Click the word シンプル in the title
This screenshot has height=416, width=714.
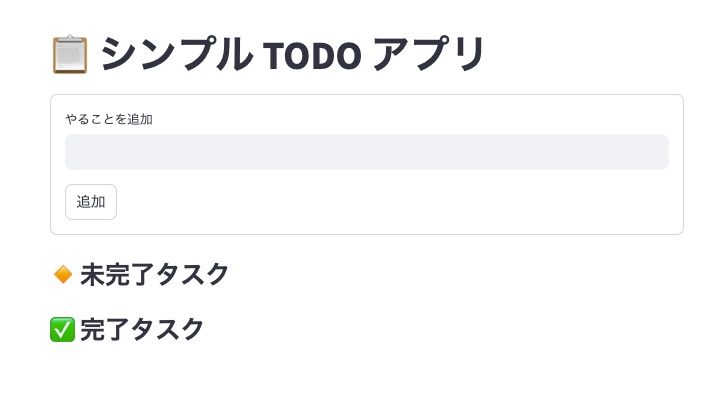coord(176,54)
